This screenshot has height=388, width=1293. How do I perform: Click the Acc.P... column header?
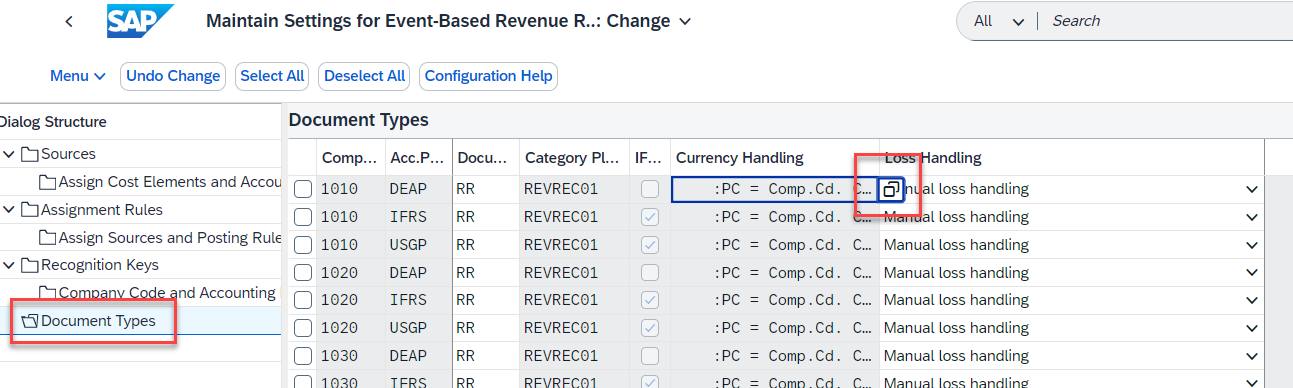tap(418, 157)
